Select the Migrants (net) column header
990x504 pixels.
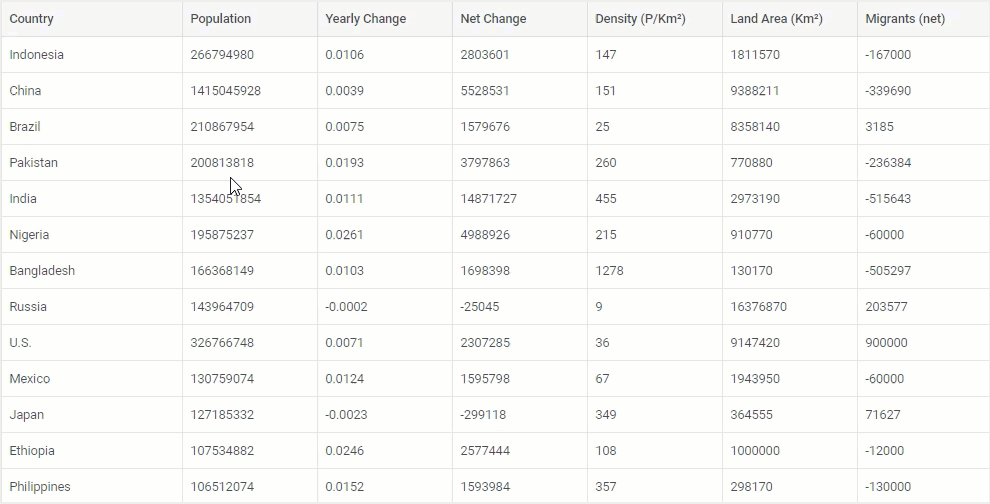pos(924,19)
